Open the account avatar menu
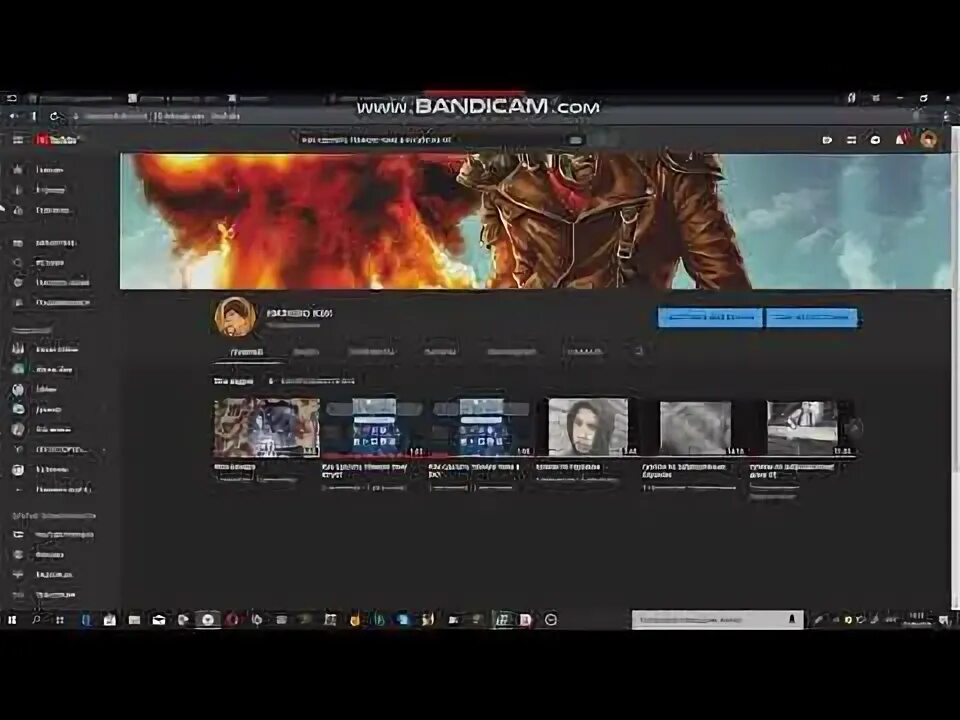This screenshot has height=720, width=960. click(928, 139)
